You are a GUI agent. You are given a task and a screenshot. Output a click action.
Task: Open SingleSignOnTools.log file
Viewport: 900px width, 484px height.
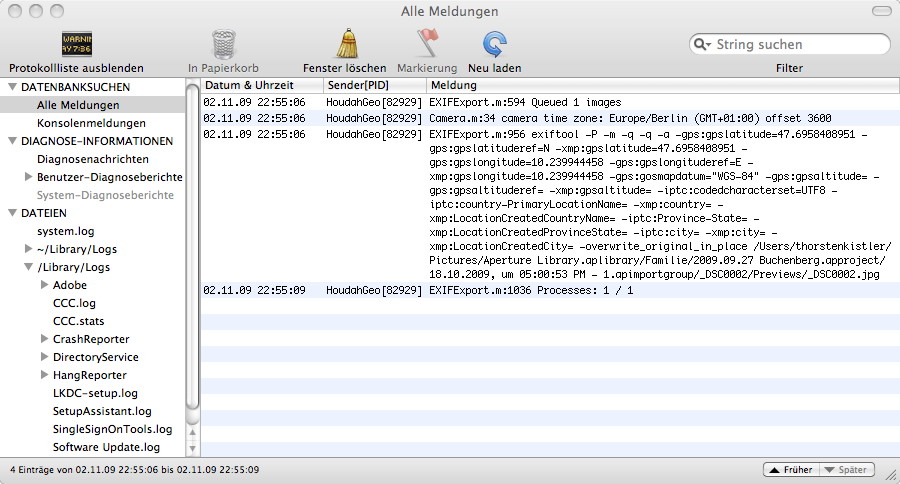(x=112, y=429)
